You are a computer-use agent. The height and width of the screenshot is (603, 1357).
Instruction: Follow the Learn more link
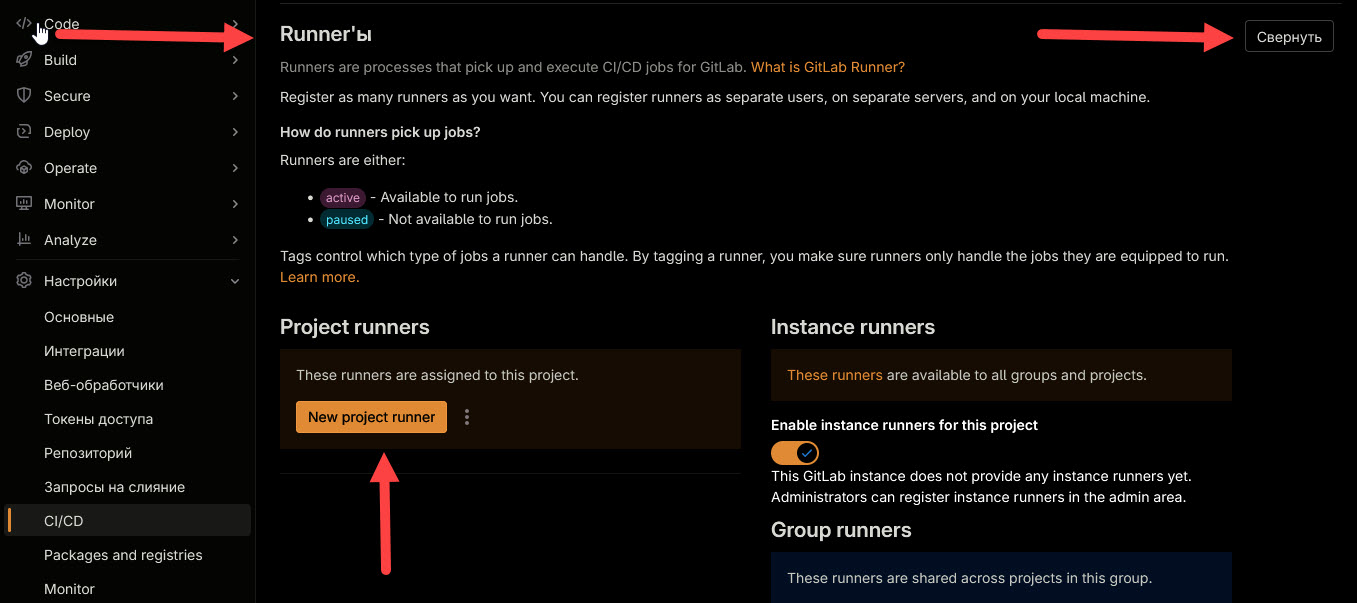(x=319, y=277)
